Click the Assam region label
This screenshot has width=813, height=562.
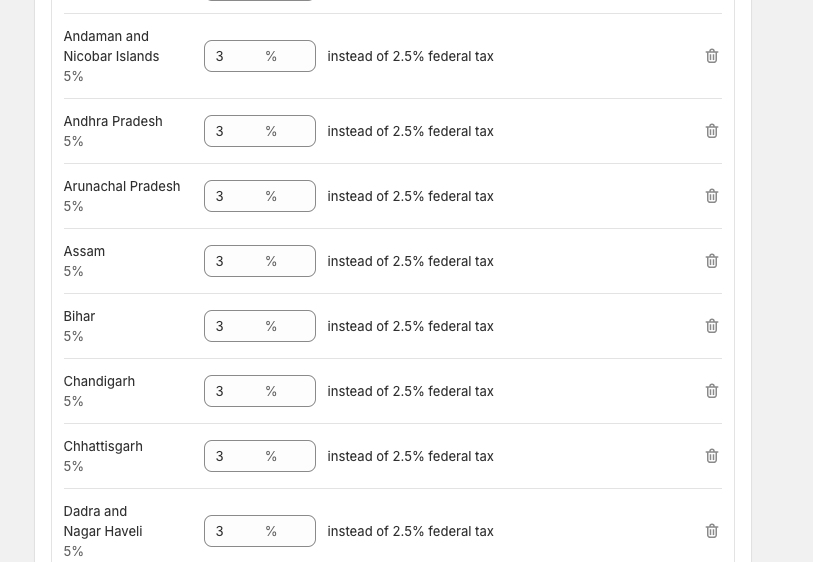(x=84, y=251)
